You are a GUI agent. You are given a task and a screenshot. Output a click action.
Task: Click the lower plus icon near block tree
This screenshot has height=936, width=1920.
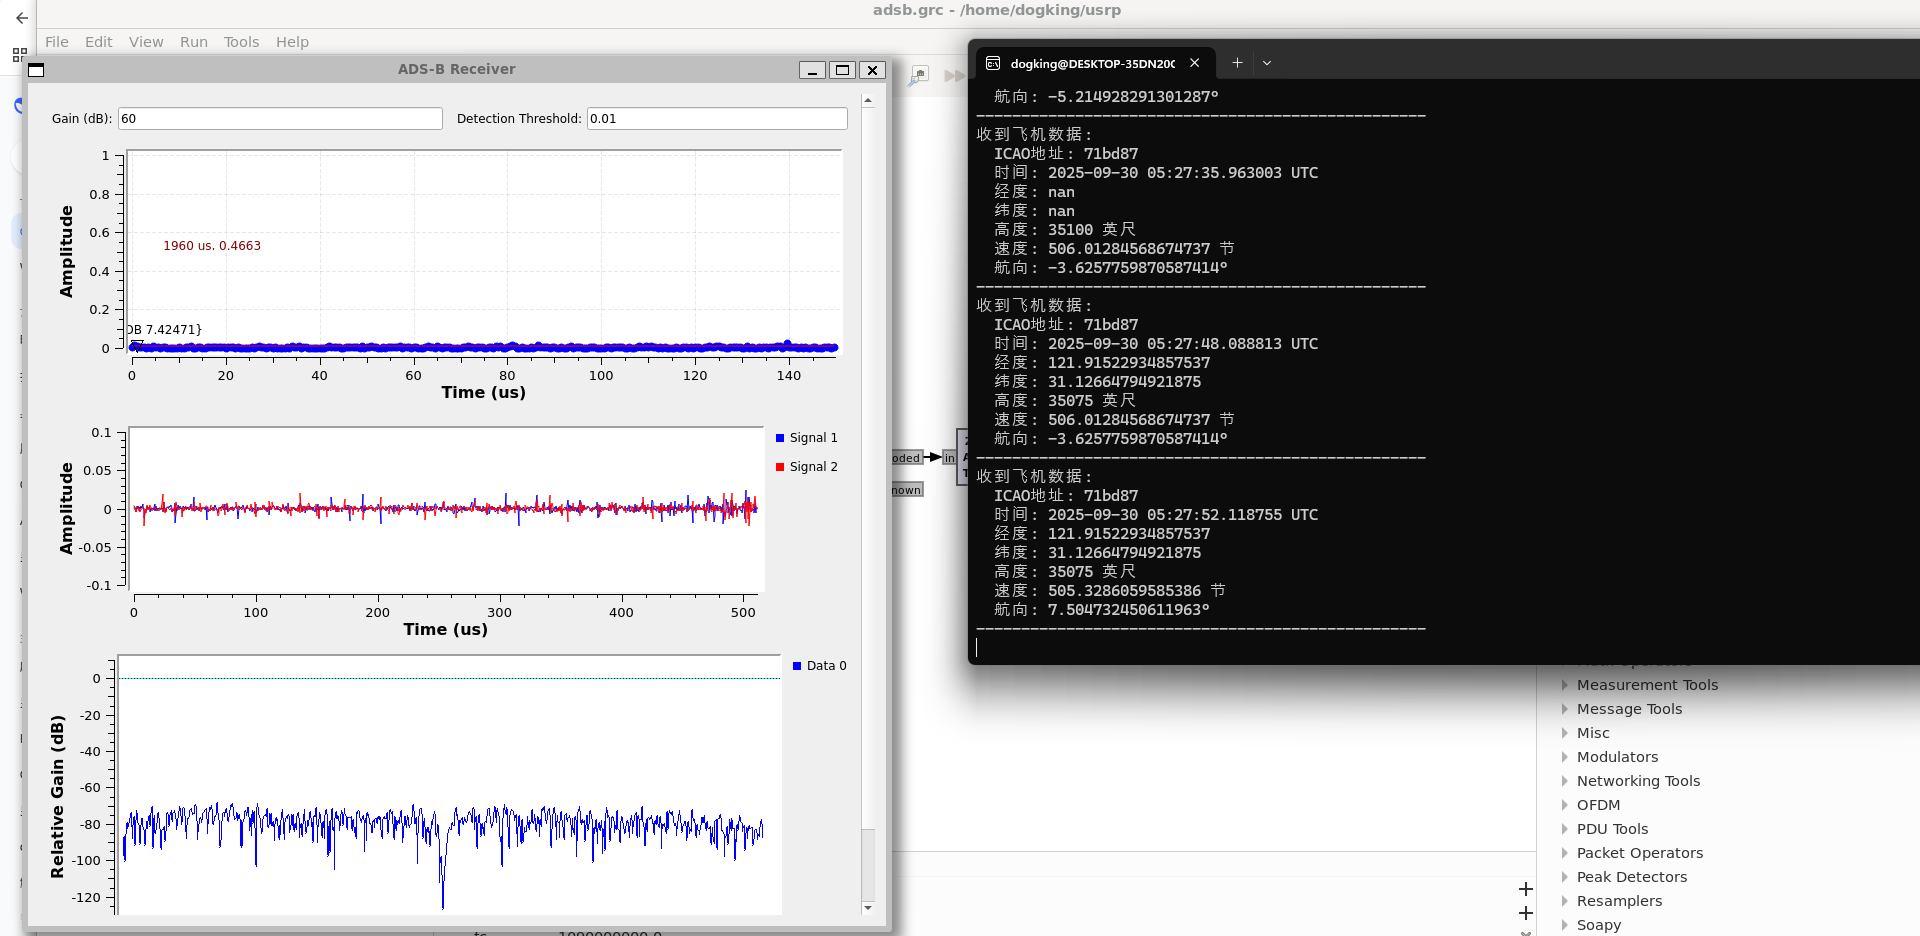pos(1525,913)
